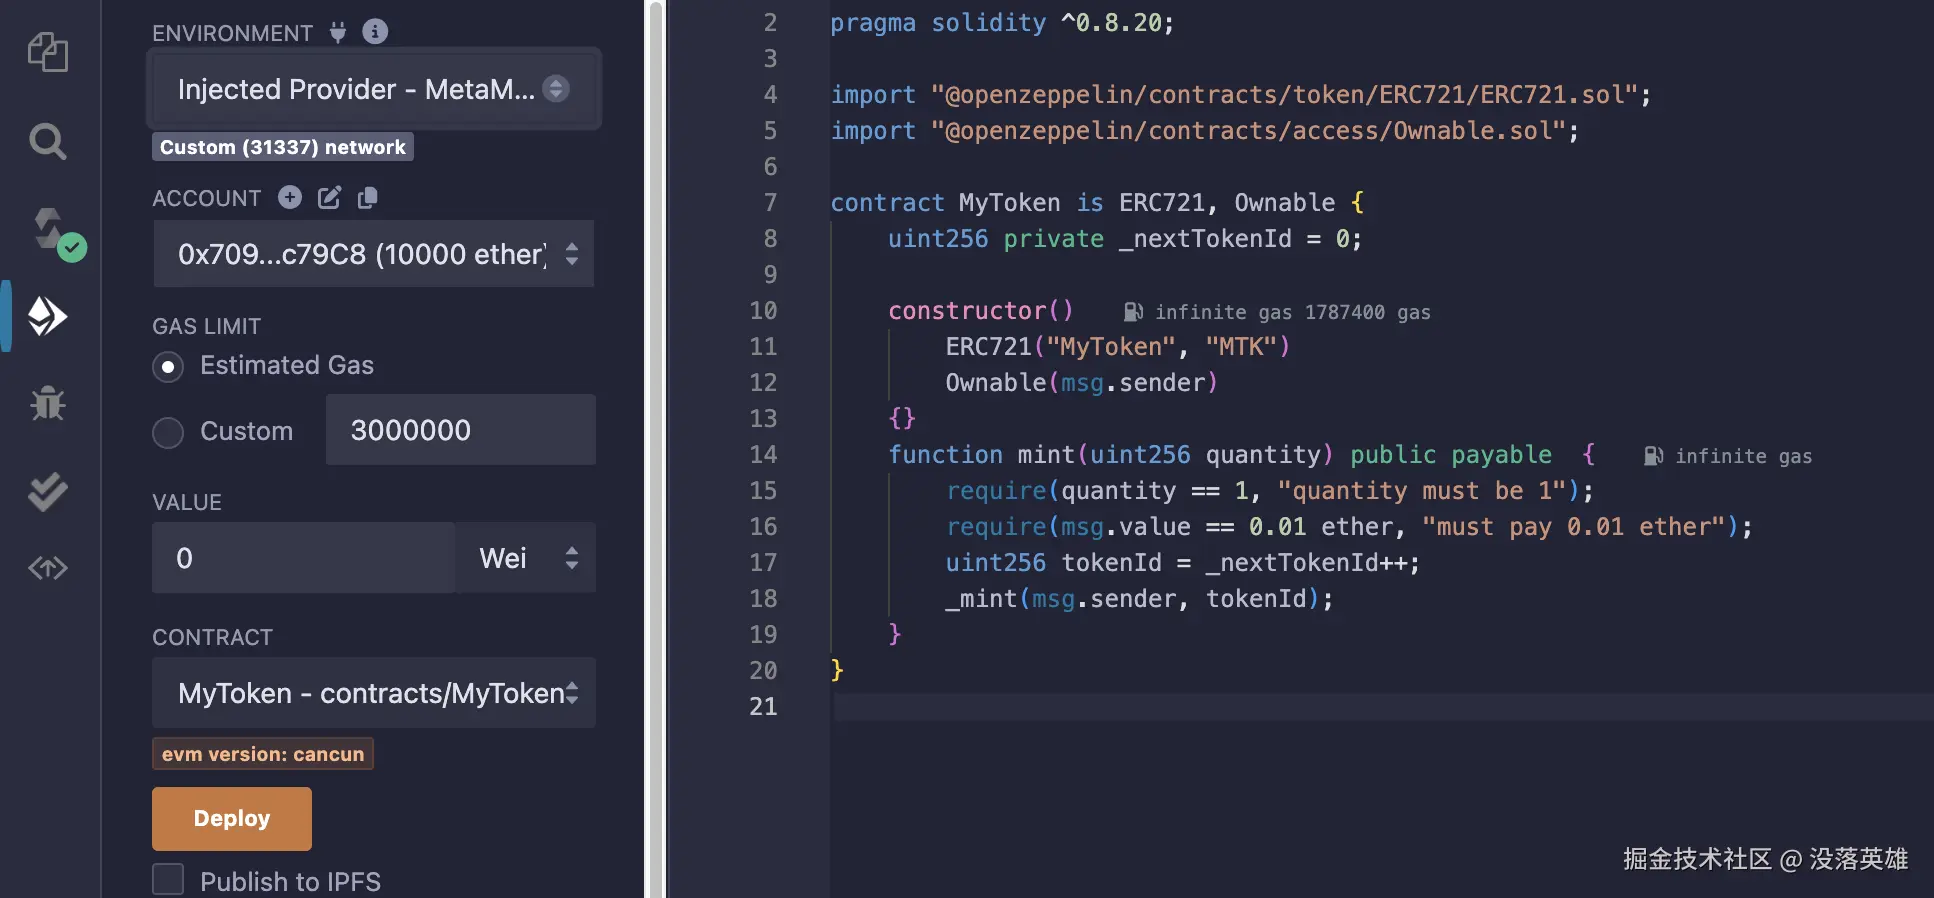
Task: Click the Custom (31337) network badge
Action: [x=283, y=147]
